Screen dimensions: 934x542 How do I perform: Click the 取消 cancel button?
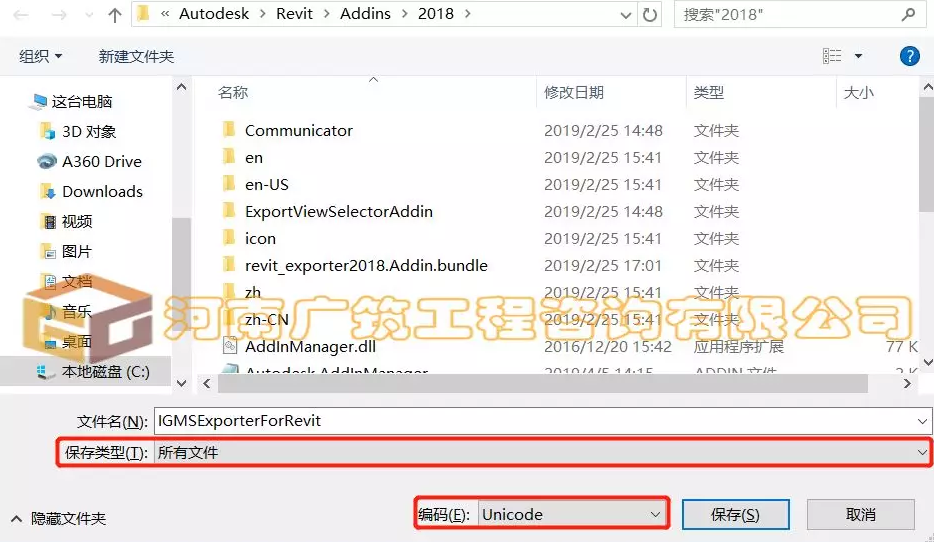861,514
